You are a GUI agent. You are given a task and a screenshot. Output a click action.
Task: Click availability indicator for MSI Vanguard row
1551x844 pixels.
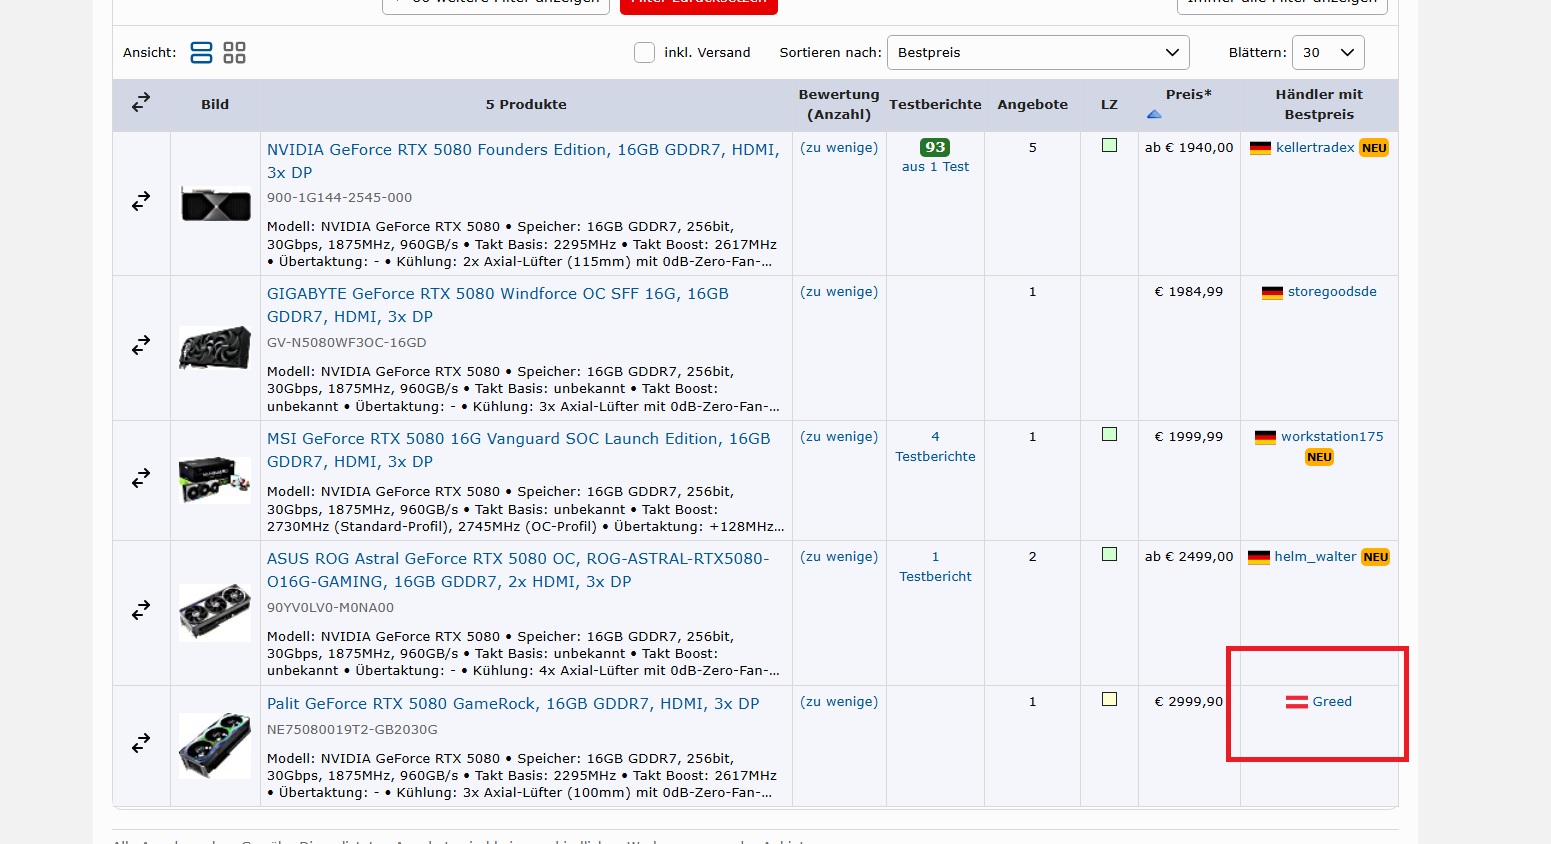(x=1109, y=434)
